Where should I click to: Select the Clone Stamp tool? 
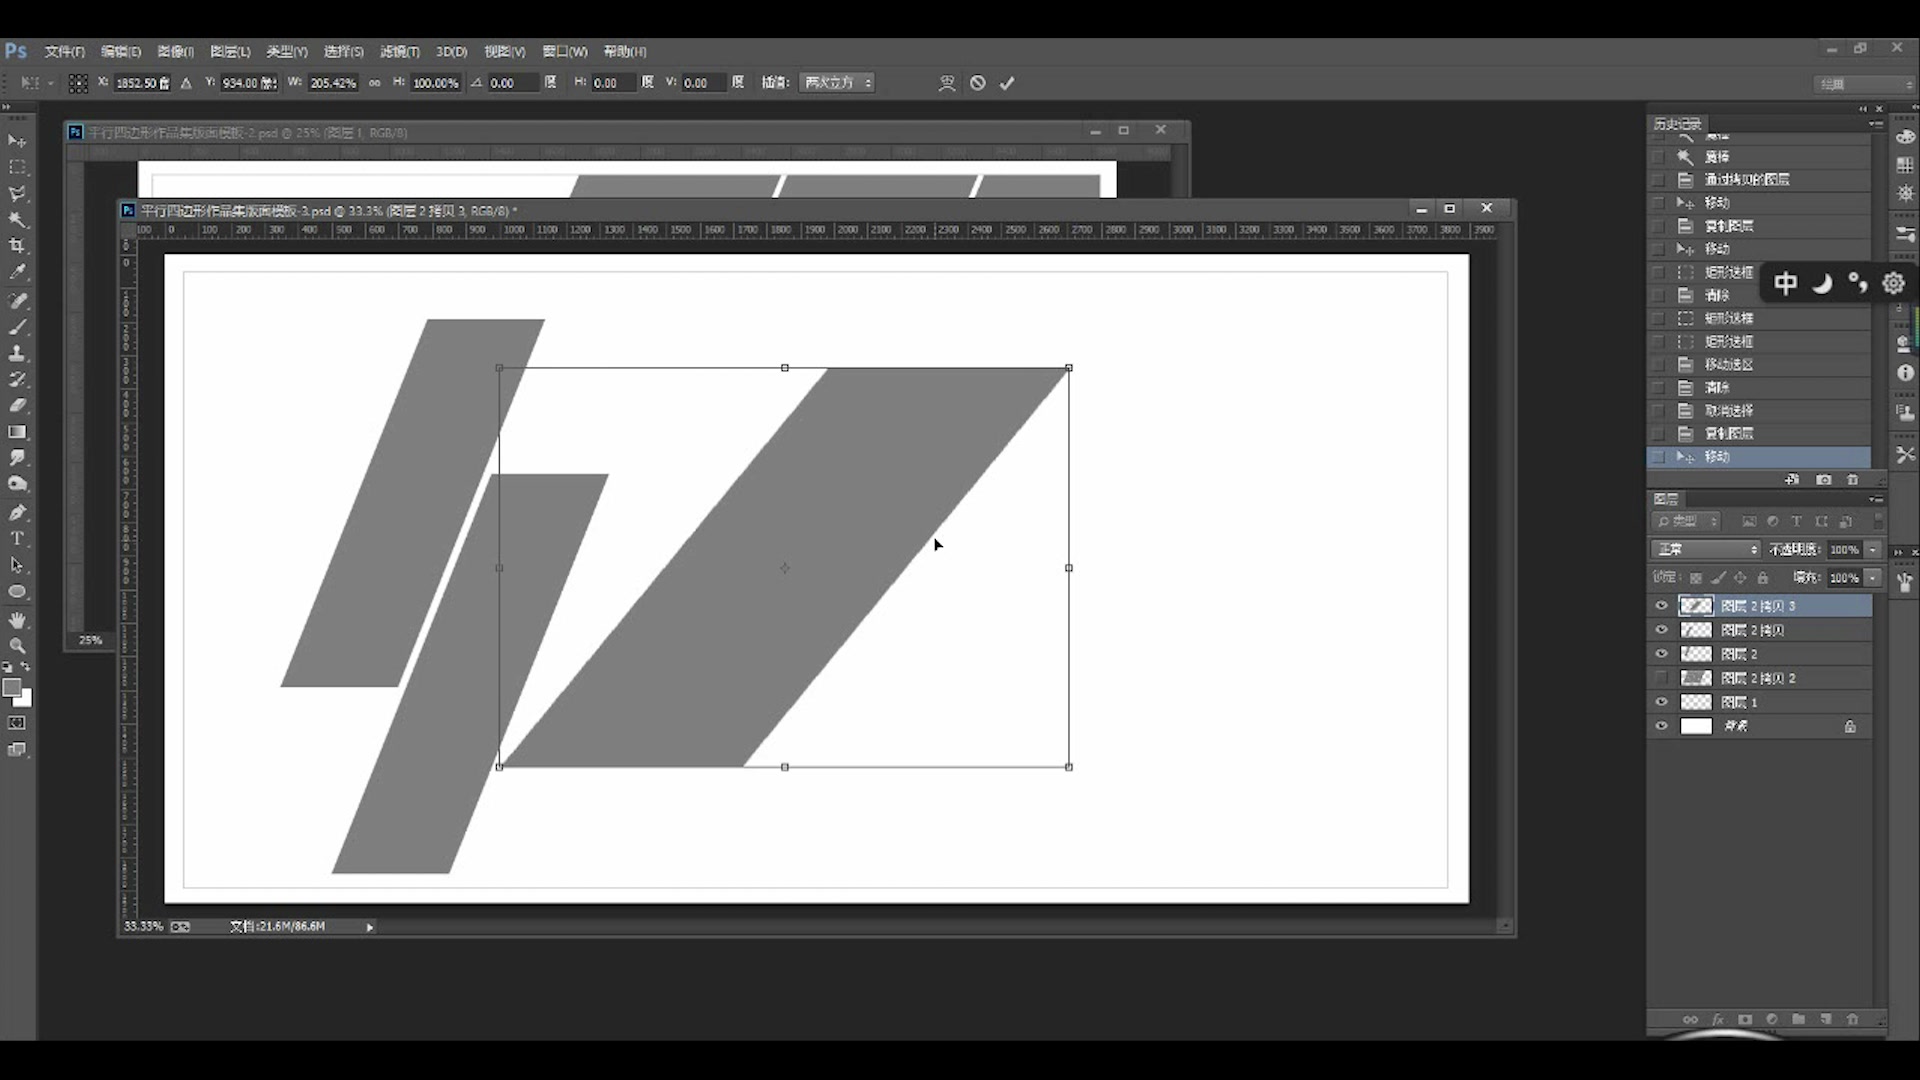click(17, 353)
